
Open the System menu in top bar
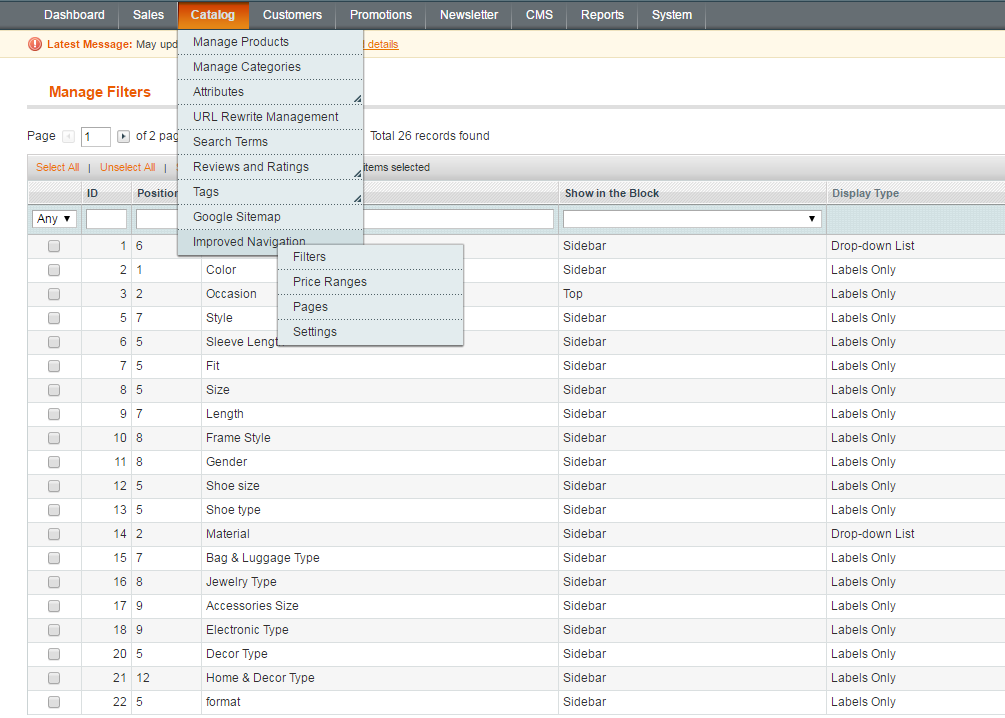tap(671, 15)
